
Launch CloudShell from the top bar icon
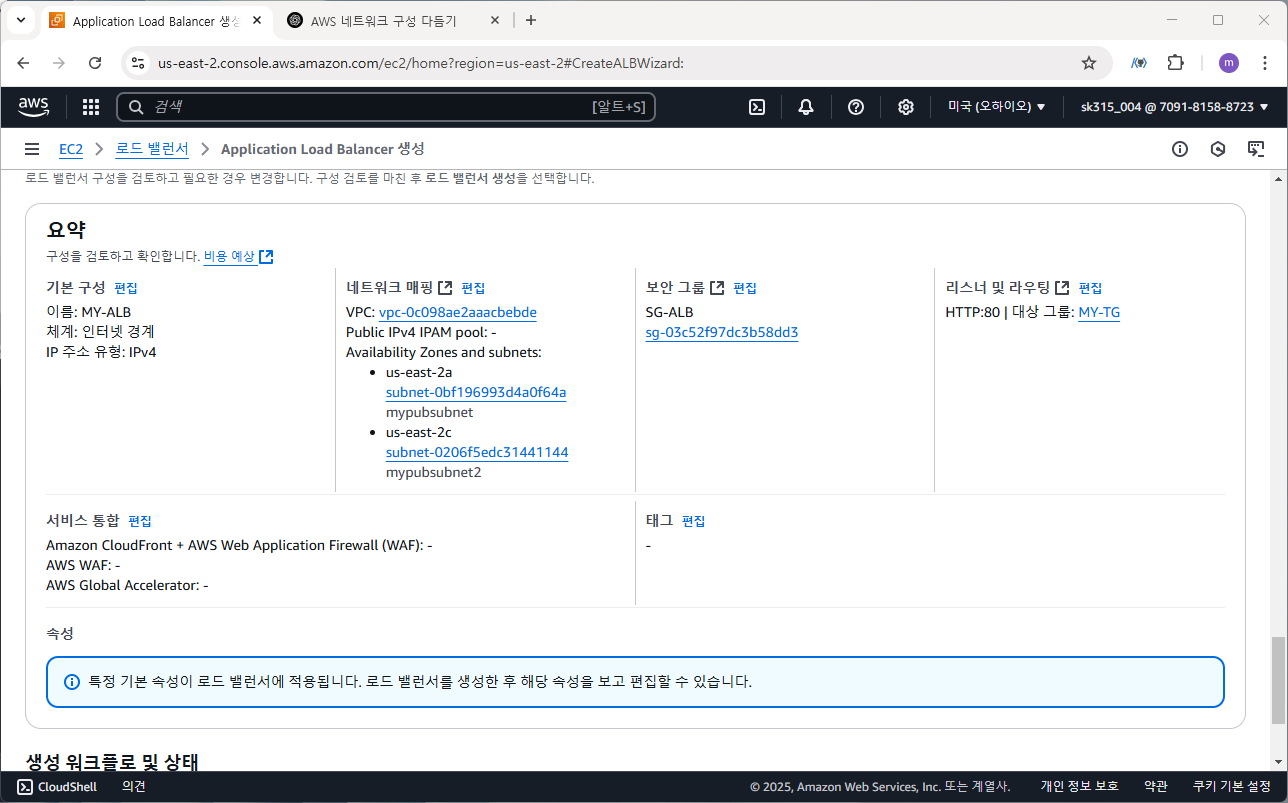(x=758, y=107)
